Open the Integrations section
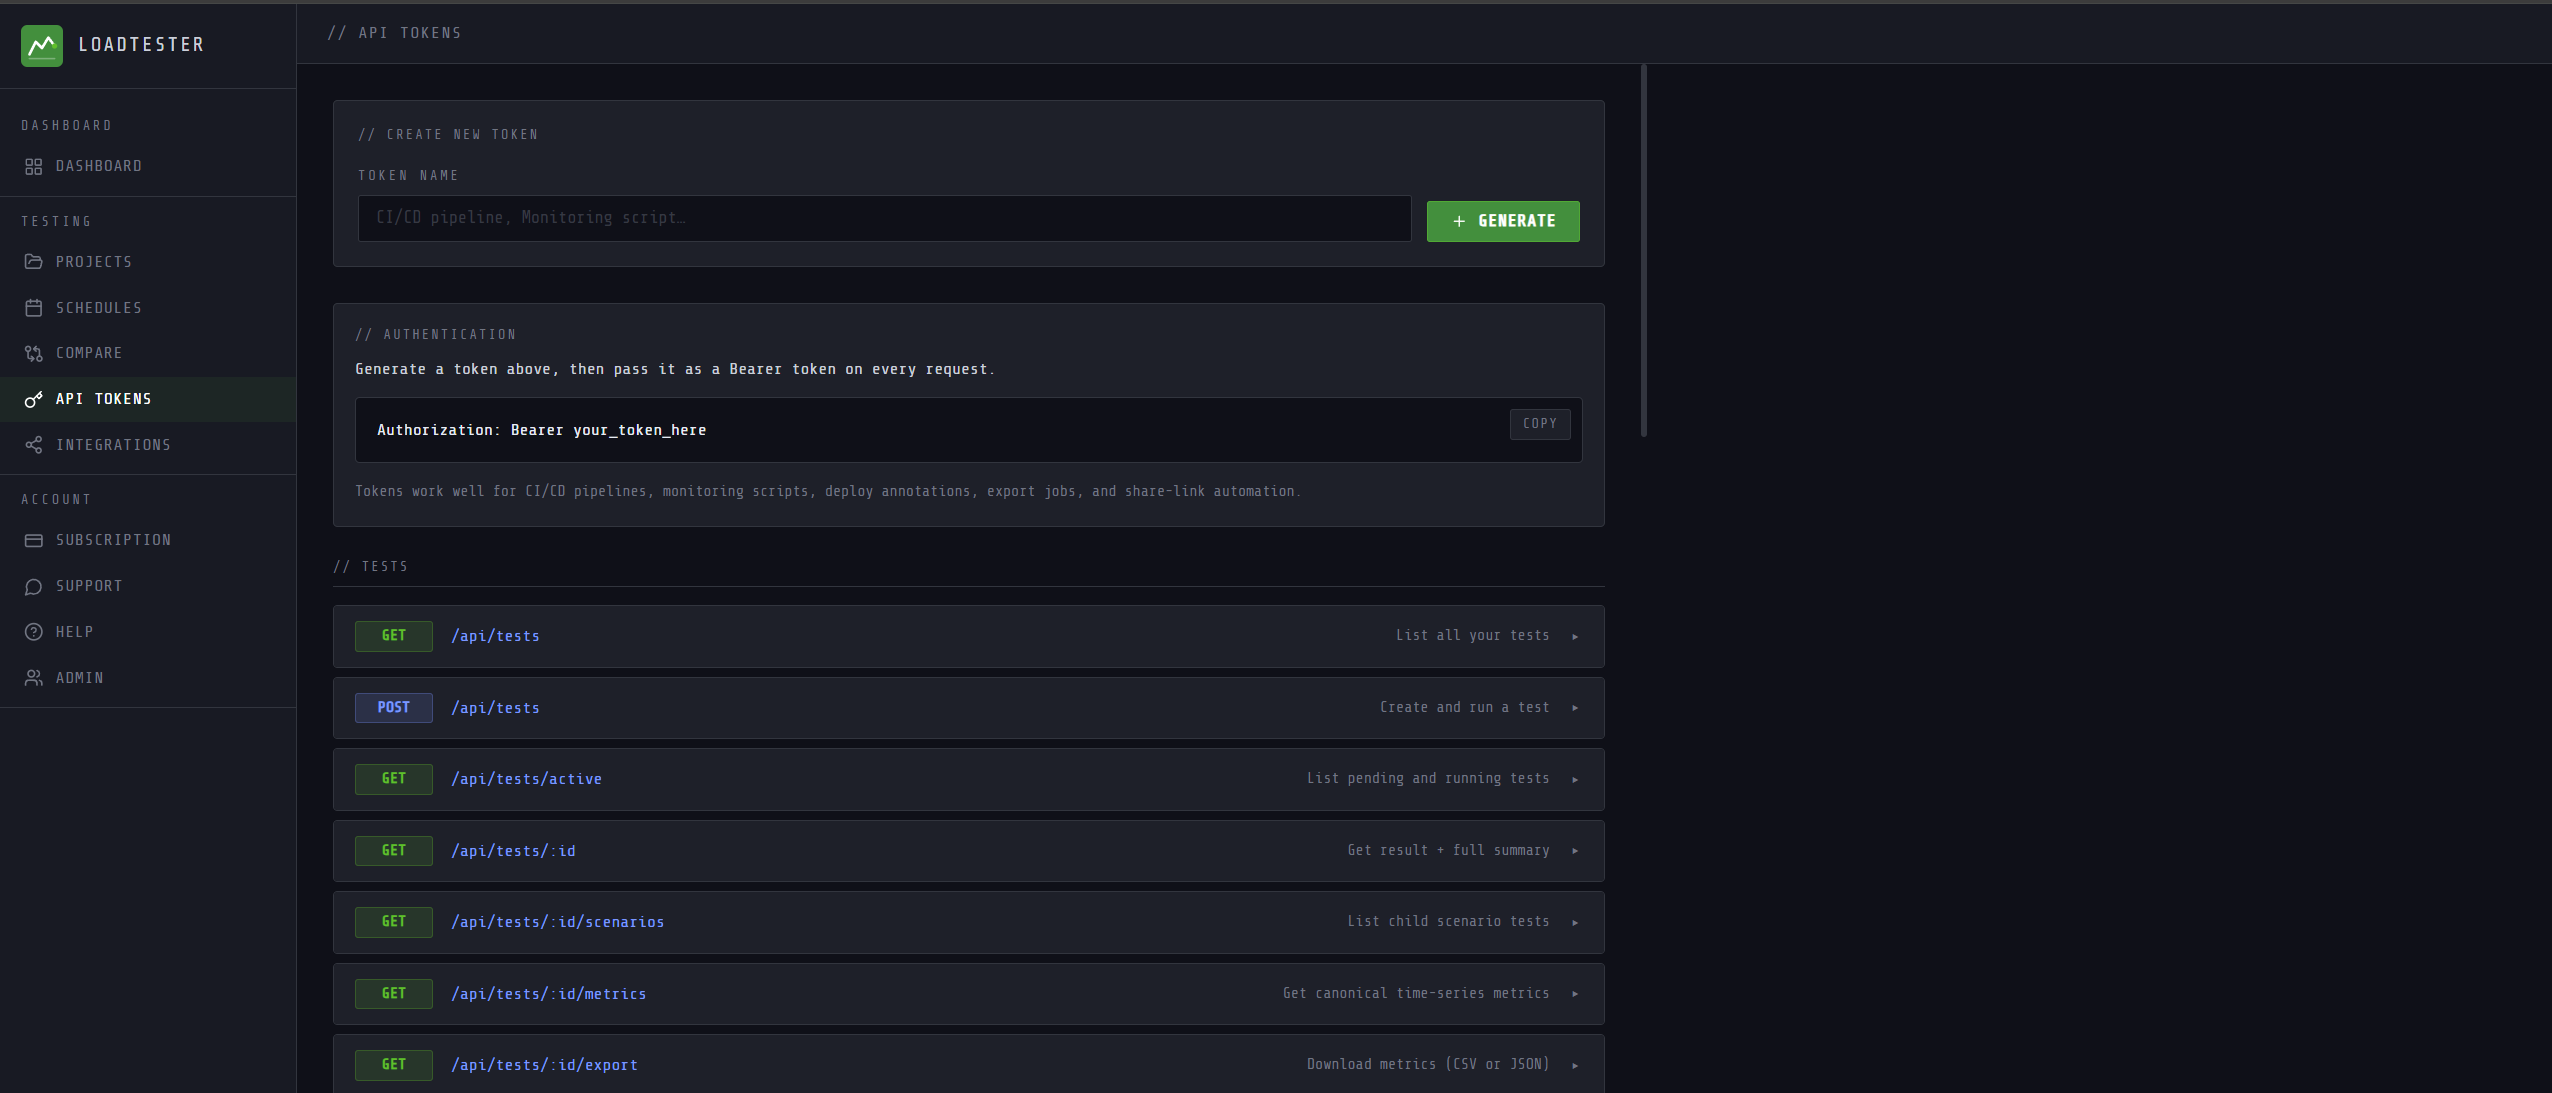Viewport: 2552px width, 1093px height. click(113, 444)
